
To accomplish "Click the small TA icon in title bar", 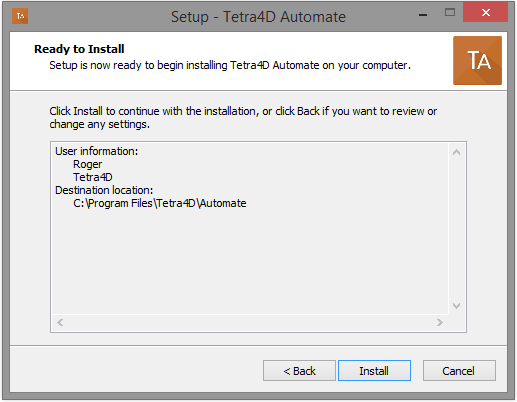I will 20,16.
